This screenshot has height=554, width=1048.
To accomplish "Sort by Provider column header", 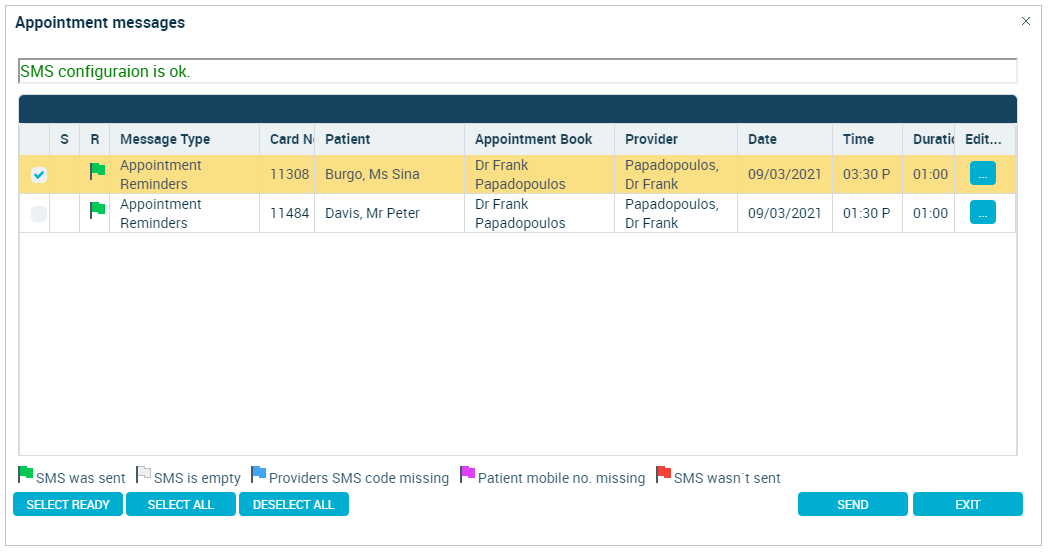I will click(x=676, y=139).
